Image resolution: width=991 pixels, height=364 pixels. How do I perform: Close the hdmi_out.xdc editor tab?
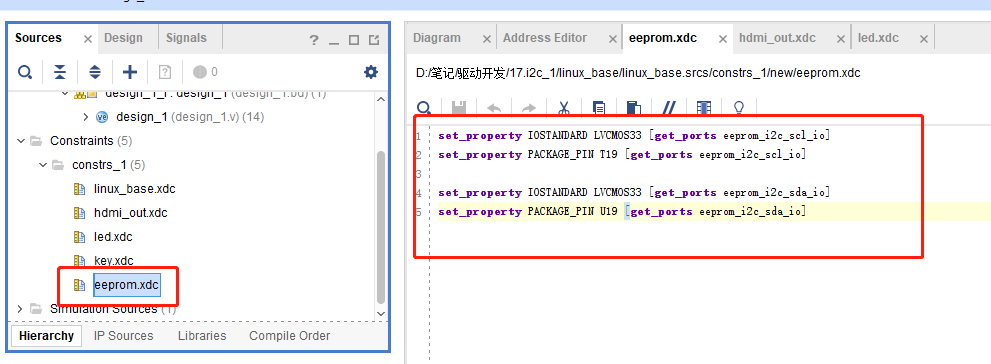click(841, 39)
